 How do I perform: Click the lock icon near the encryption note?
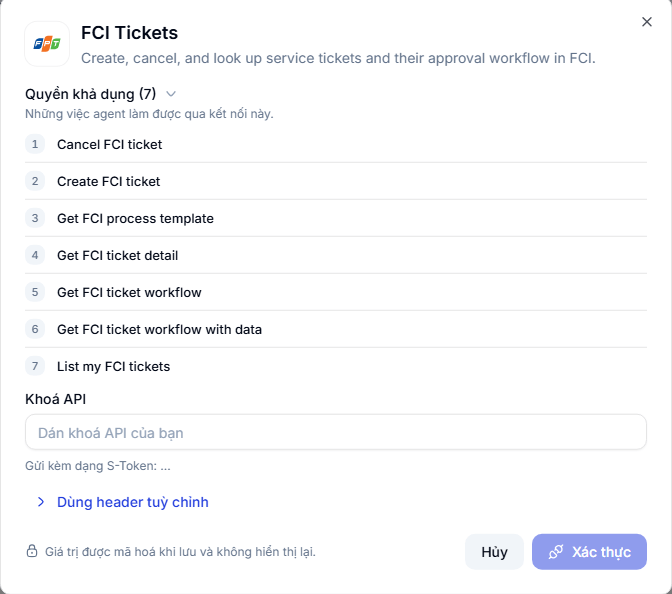32,551
